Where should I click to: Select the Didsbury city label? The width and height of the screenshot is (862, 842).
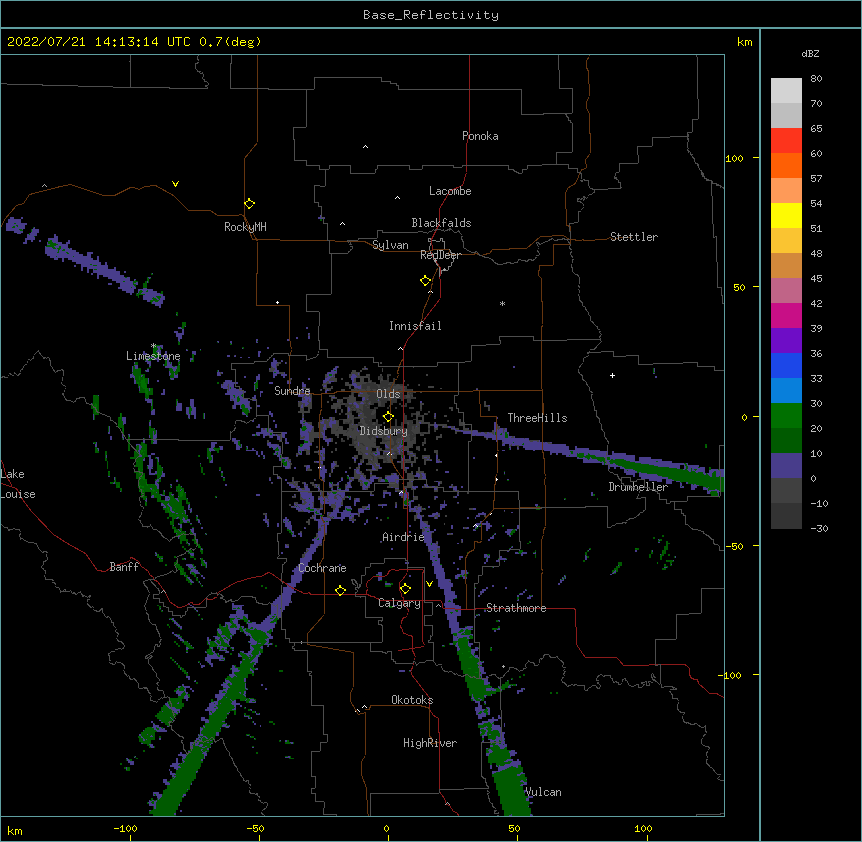coord(384,431)
